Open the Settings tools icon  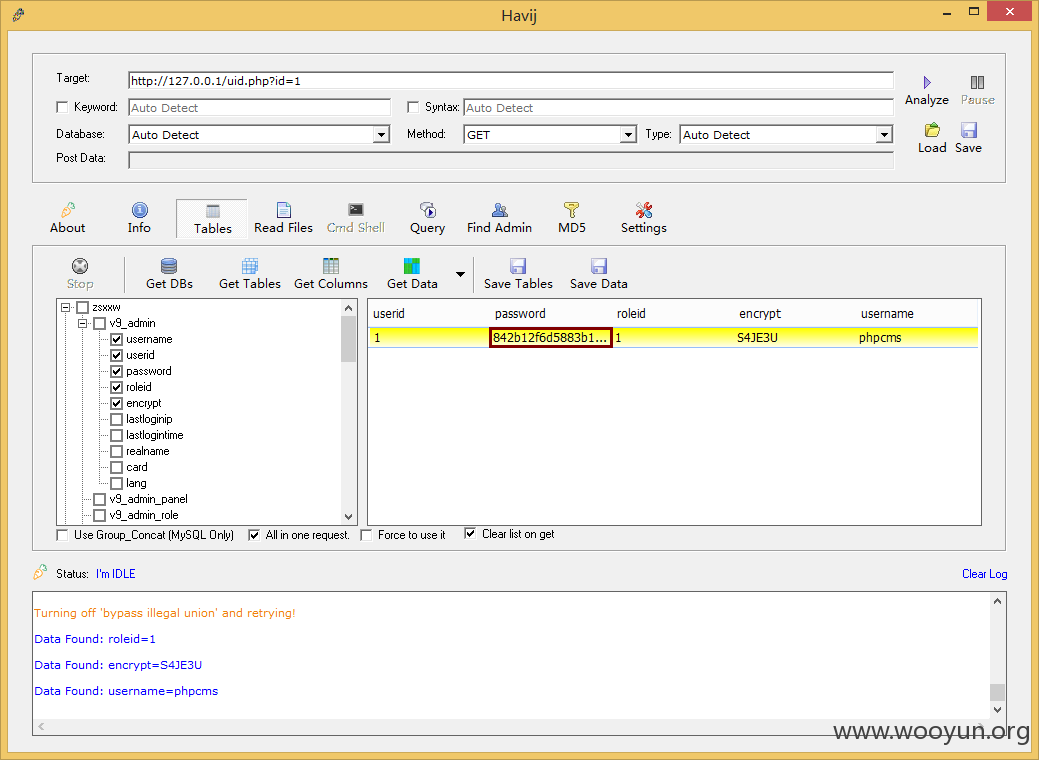(x=643, y=210)
